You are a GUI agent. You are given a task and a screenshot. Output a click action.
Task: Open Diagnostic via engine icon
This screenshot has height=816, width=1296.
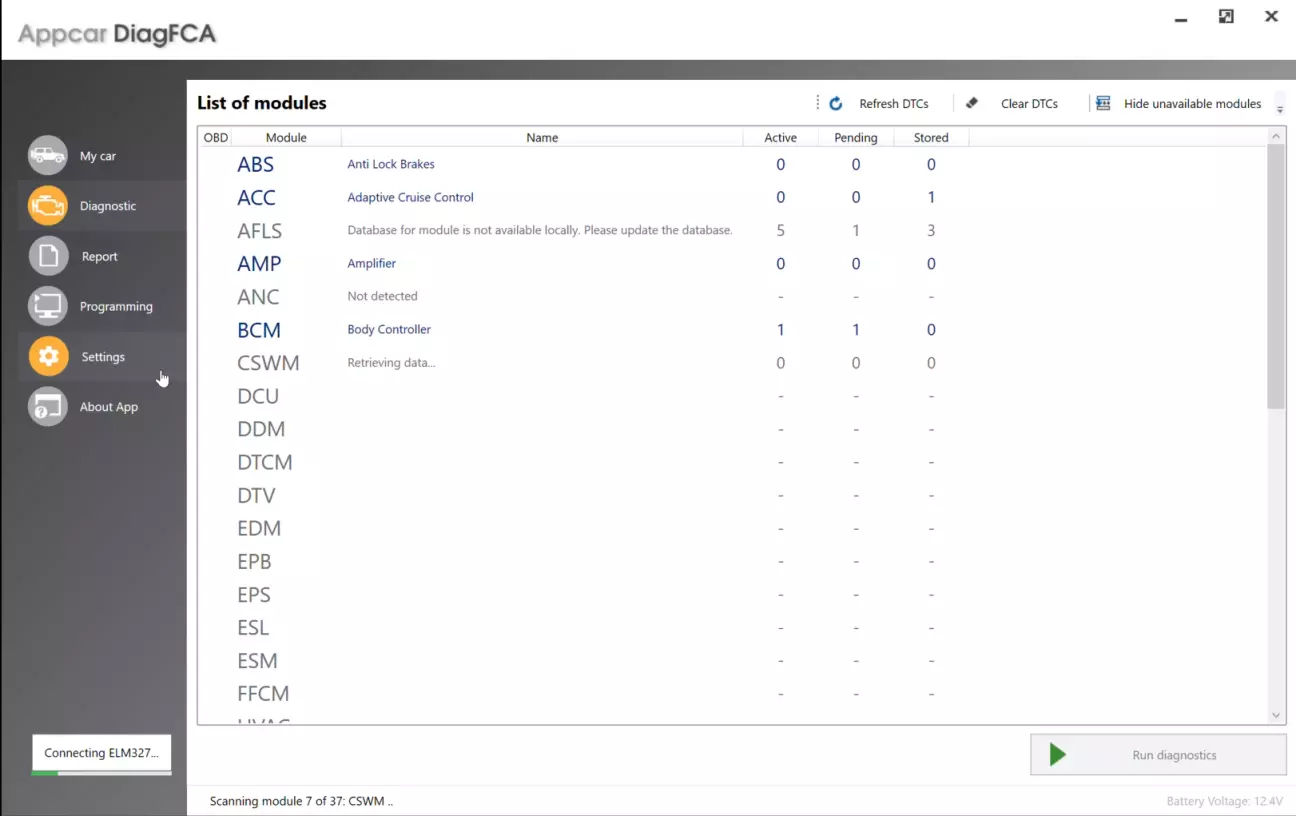point(48,206)
